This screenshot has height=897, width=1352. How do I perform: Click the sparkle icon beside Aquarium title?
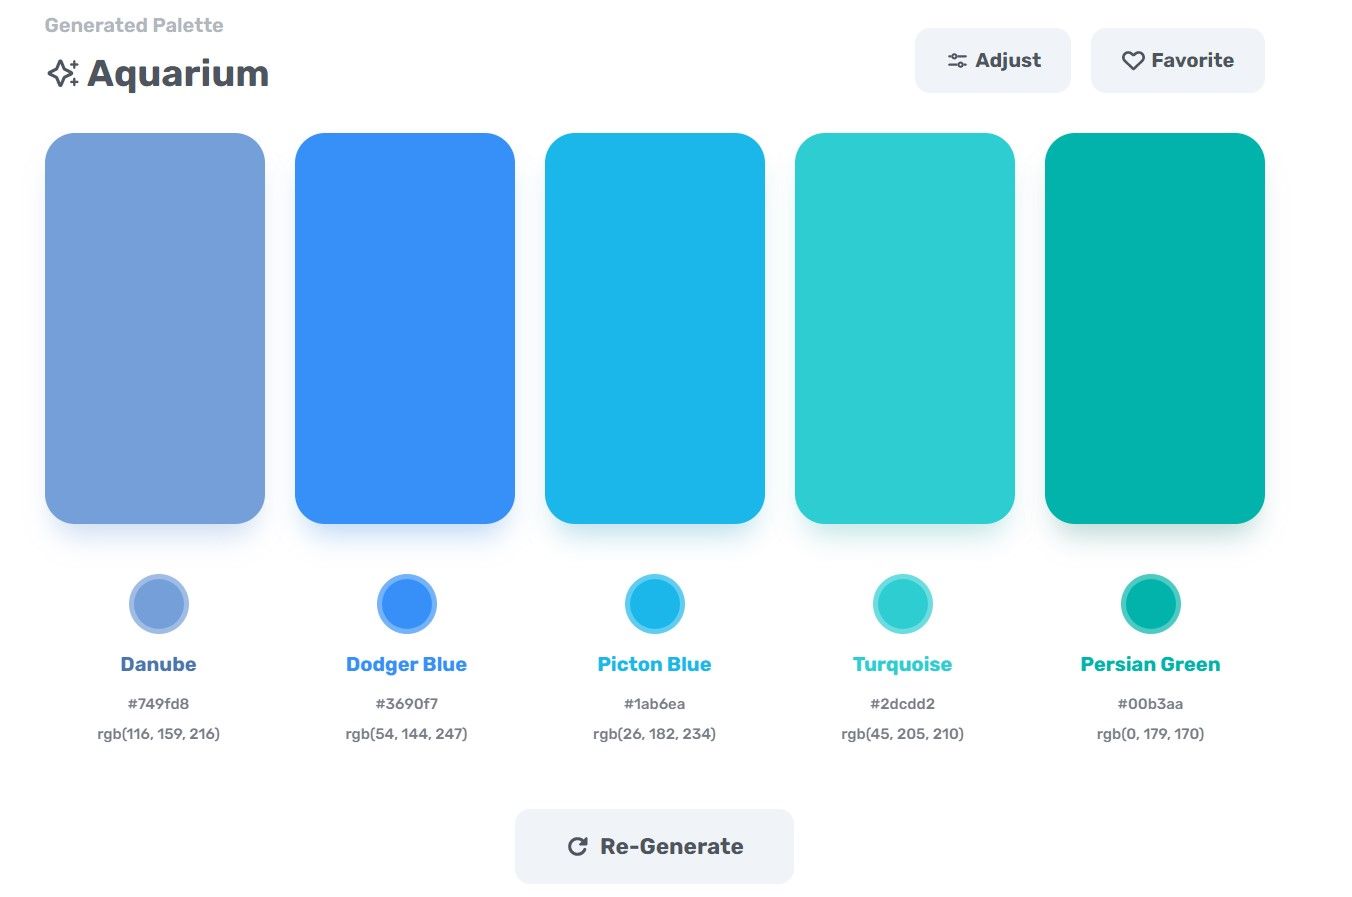coord(63,72)
